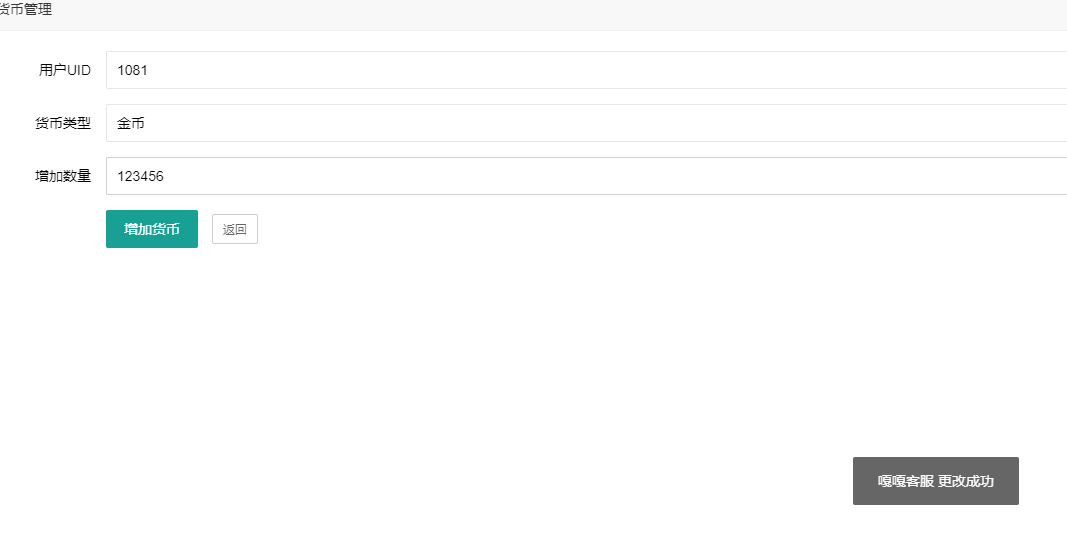The image size is (1067, 560).
Task: Select the field containing 1081
Action: point(586,70)
